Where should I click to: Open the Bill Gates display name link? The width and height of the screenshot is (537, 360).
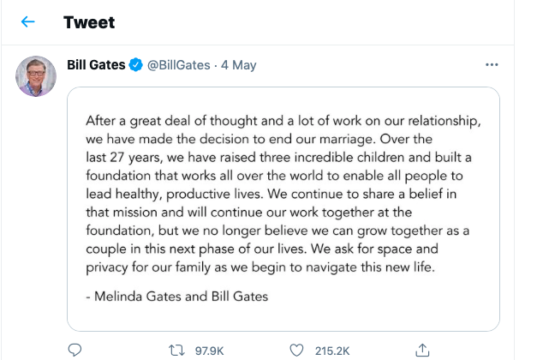pos(96,65)
